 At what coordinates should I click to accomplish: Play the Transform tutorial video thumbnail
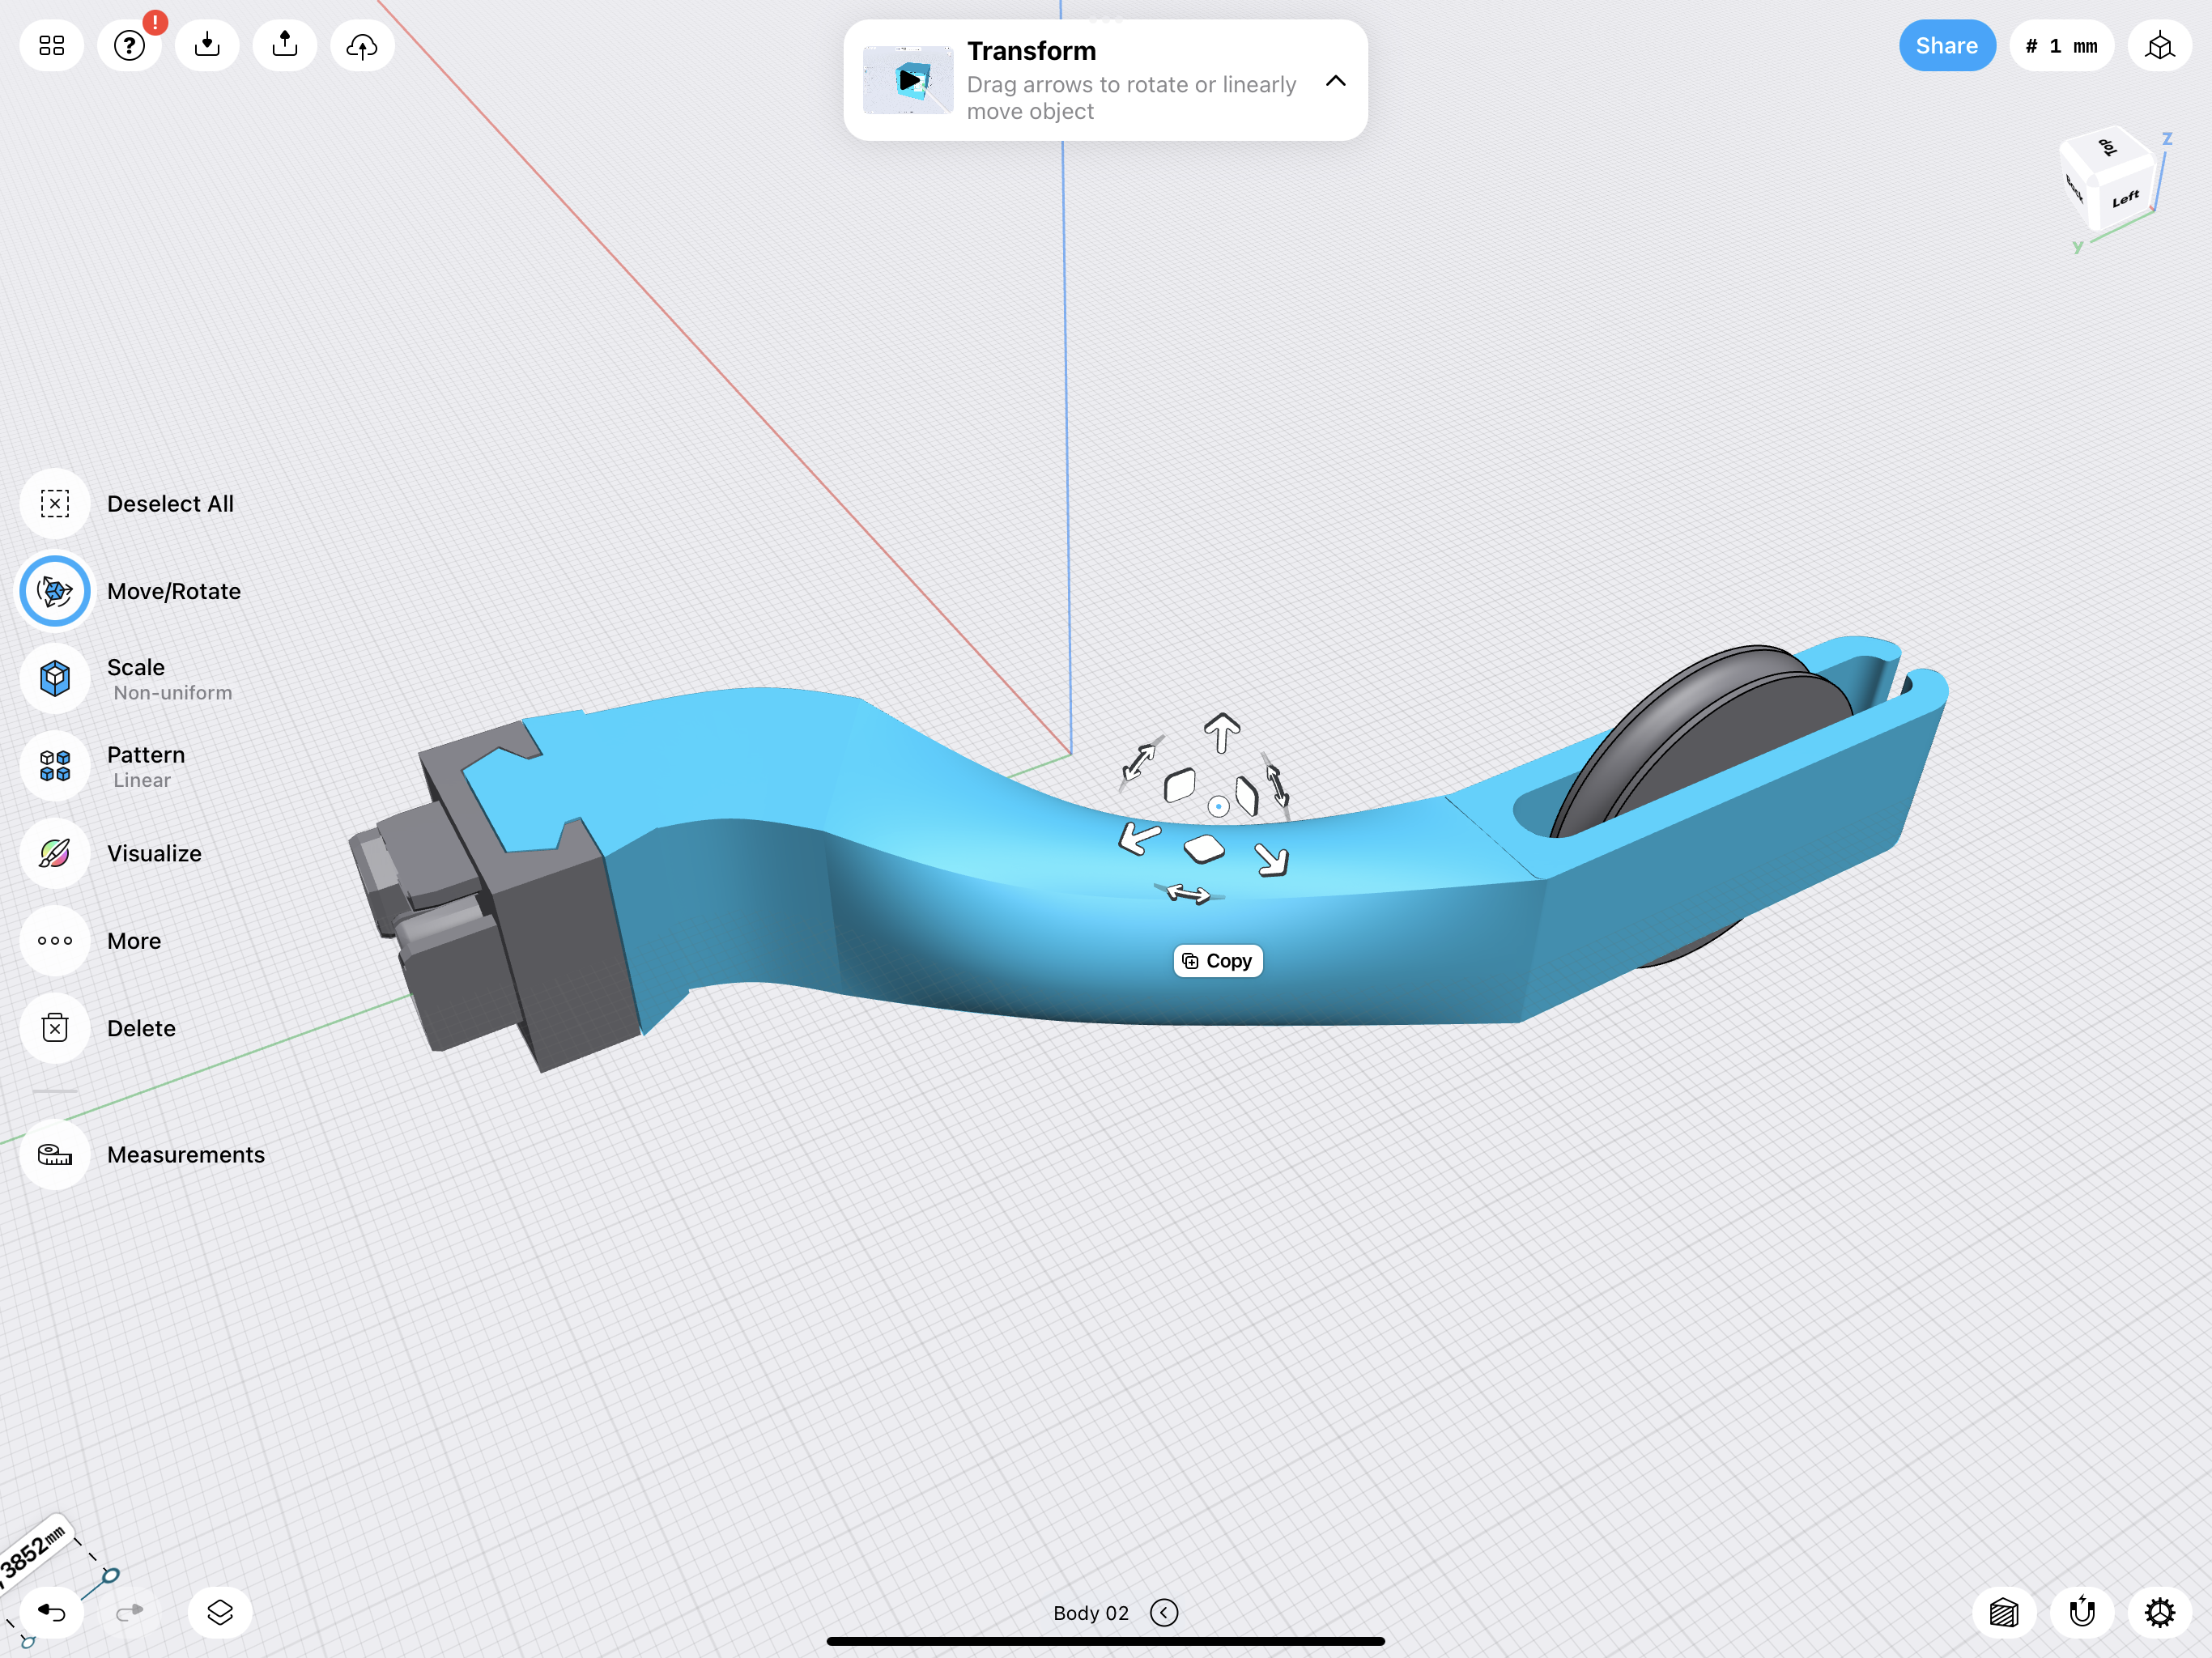908,80
